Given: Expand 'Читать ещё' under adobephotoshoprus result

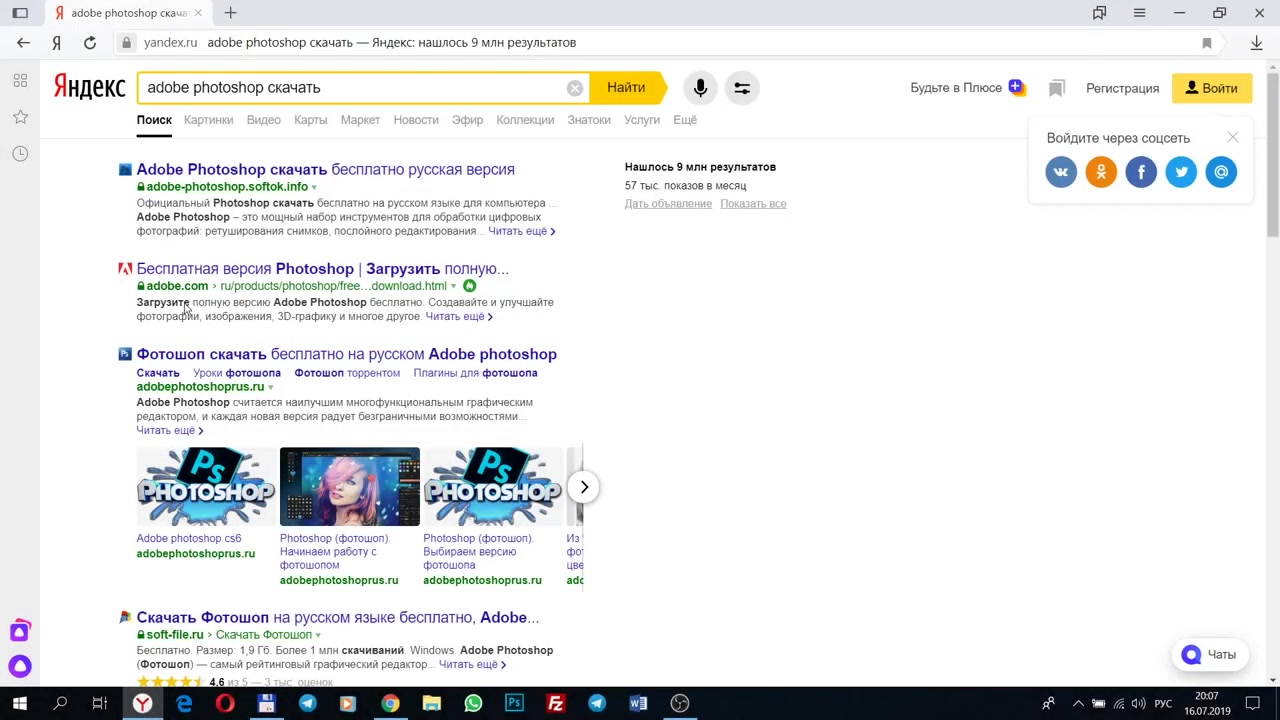Looking at the screenshot, I should 170,431.
